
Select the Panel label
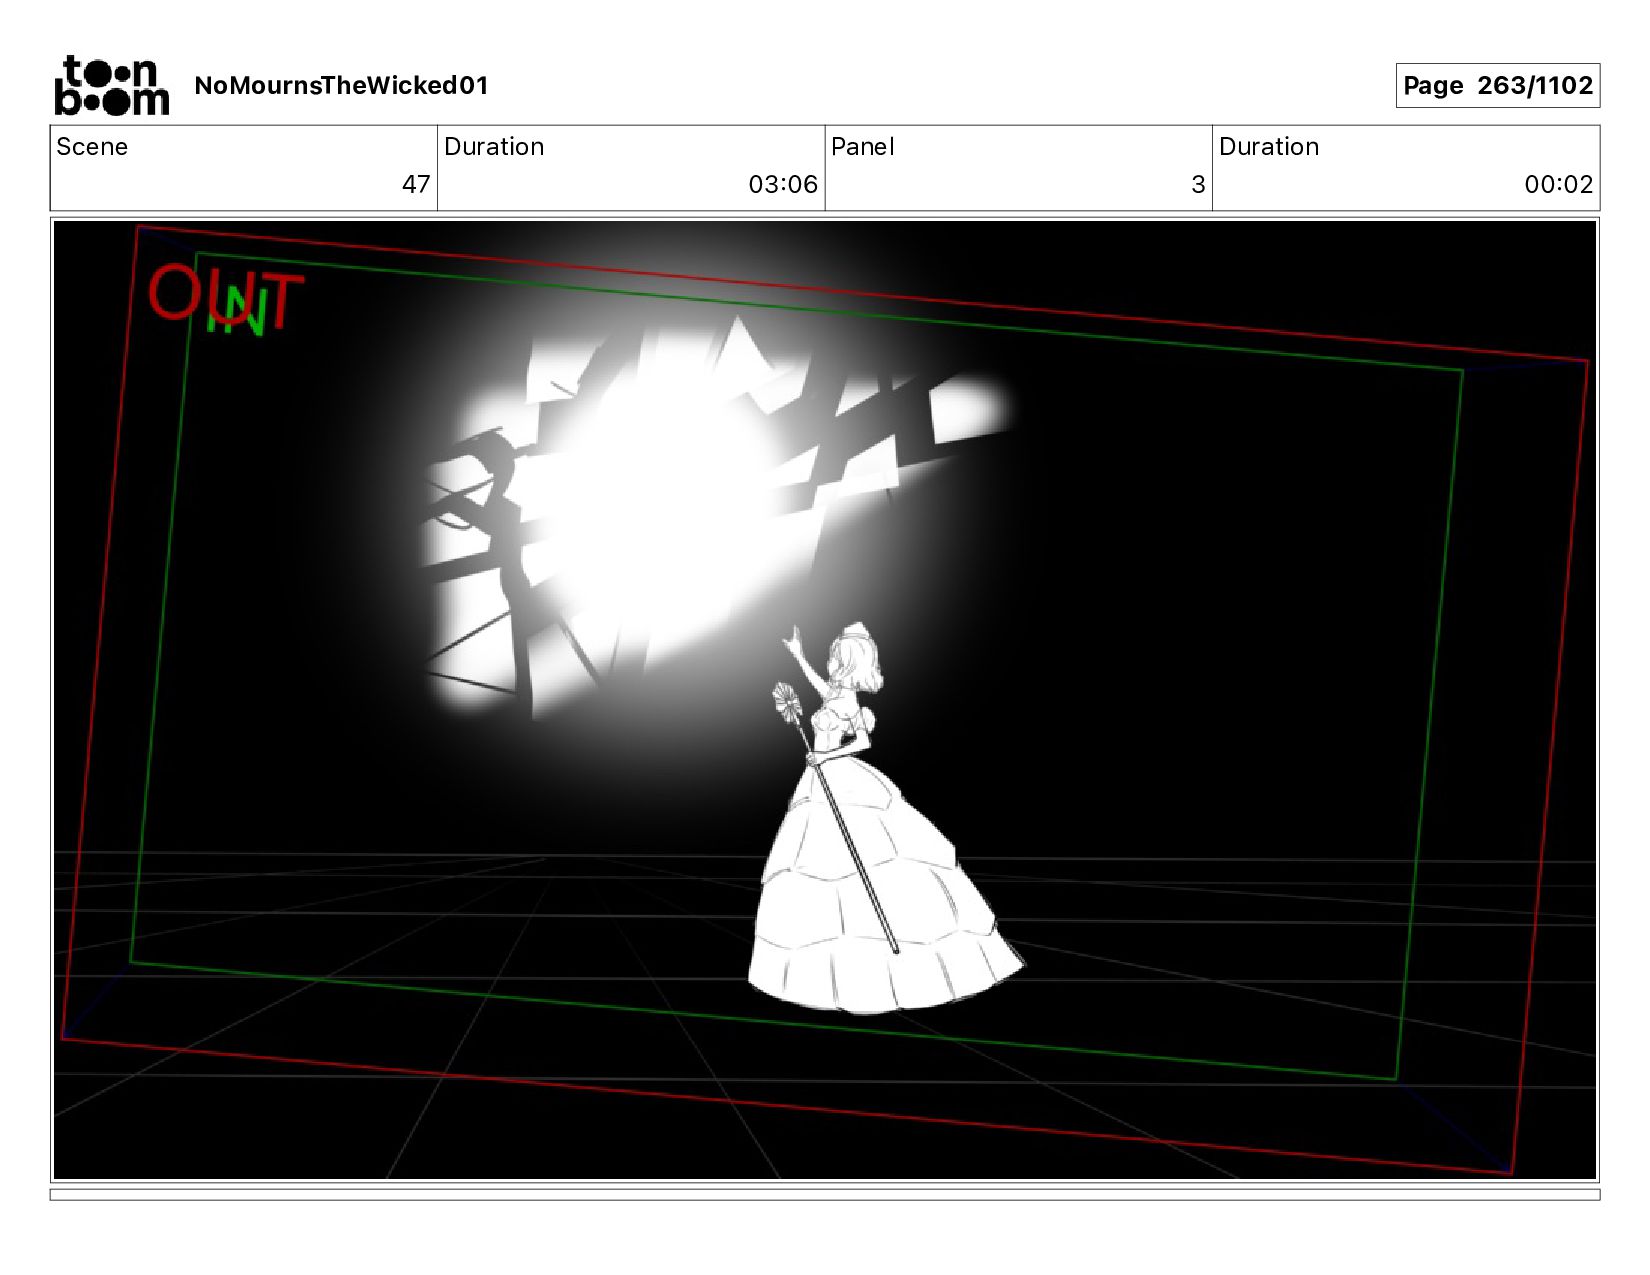862,147
